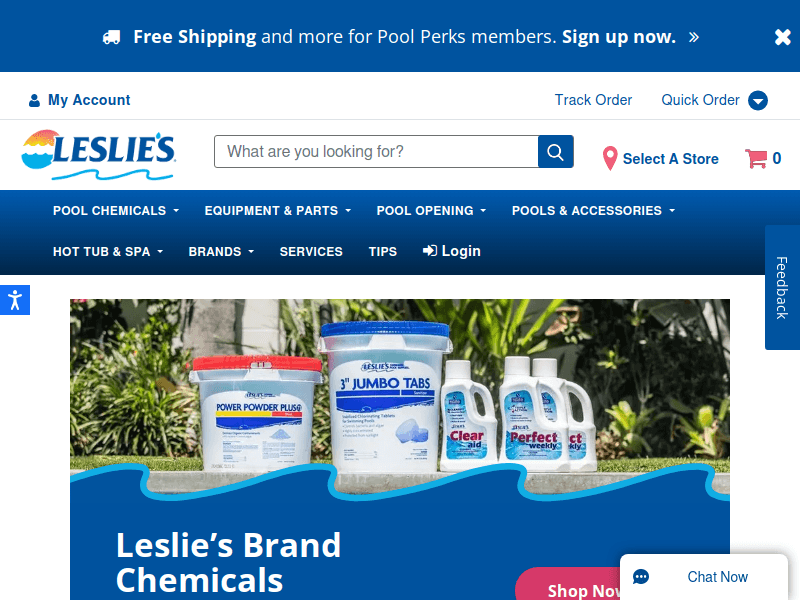Go to the Tips page

pos(383,252)
